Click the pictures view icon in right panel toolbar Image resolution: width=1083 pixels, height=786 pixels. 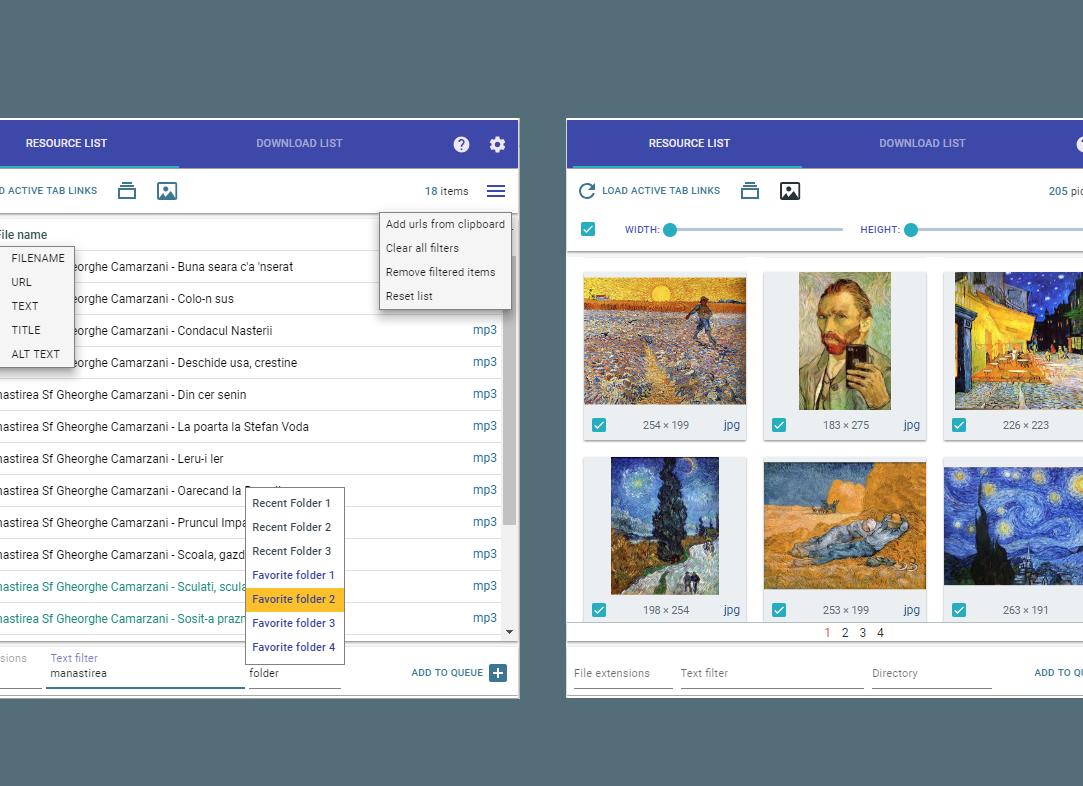790,191
